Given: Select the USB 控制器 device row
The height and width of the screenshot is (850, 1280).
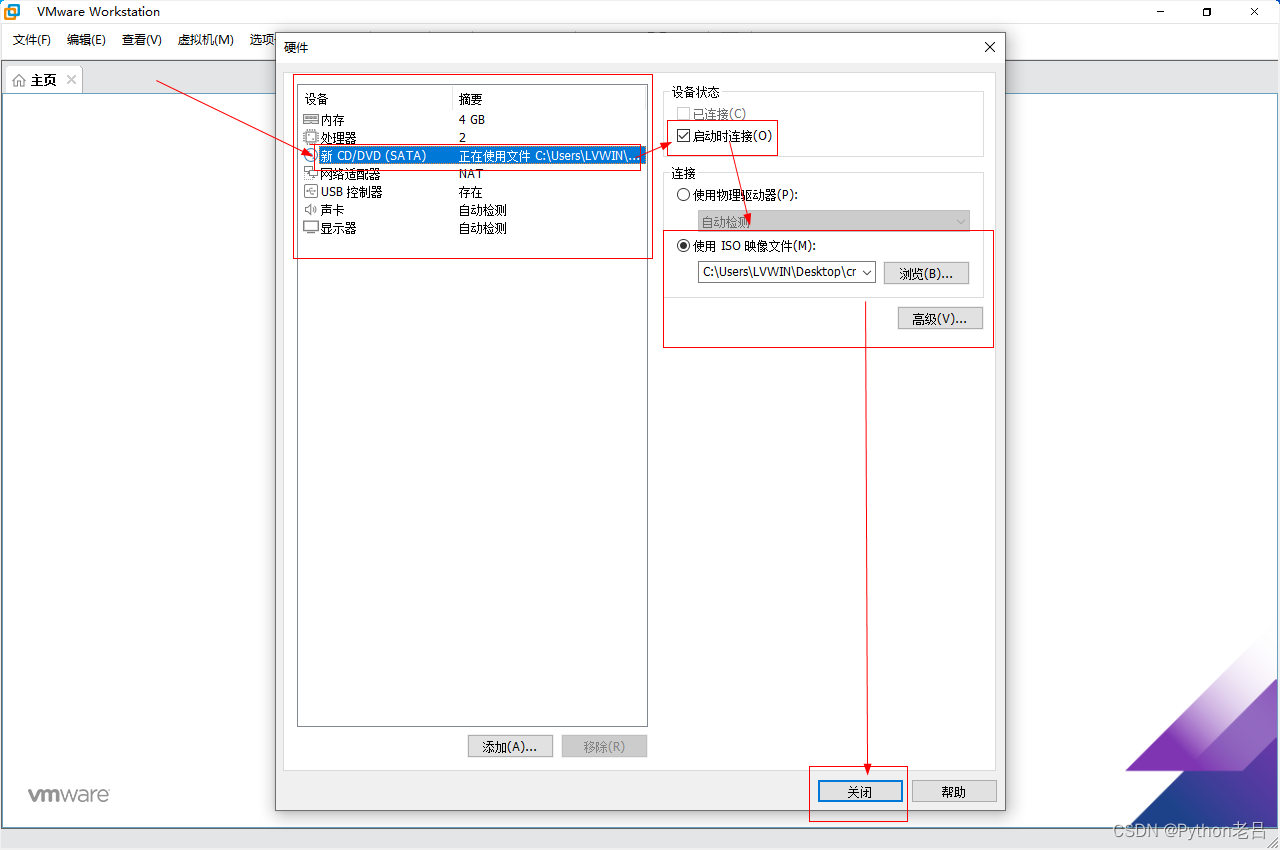Looking at the screenshot, I should click(x=472, y=192).
